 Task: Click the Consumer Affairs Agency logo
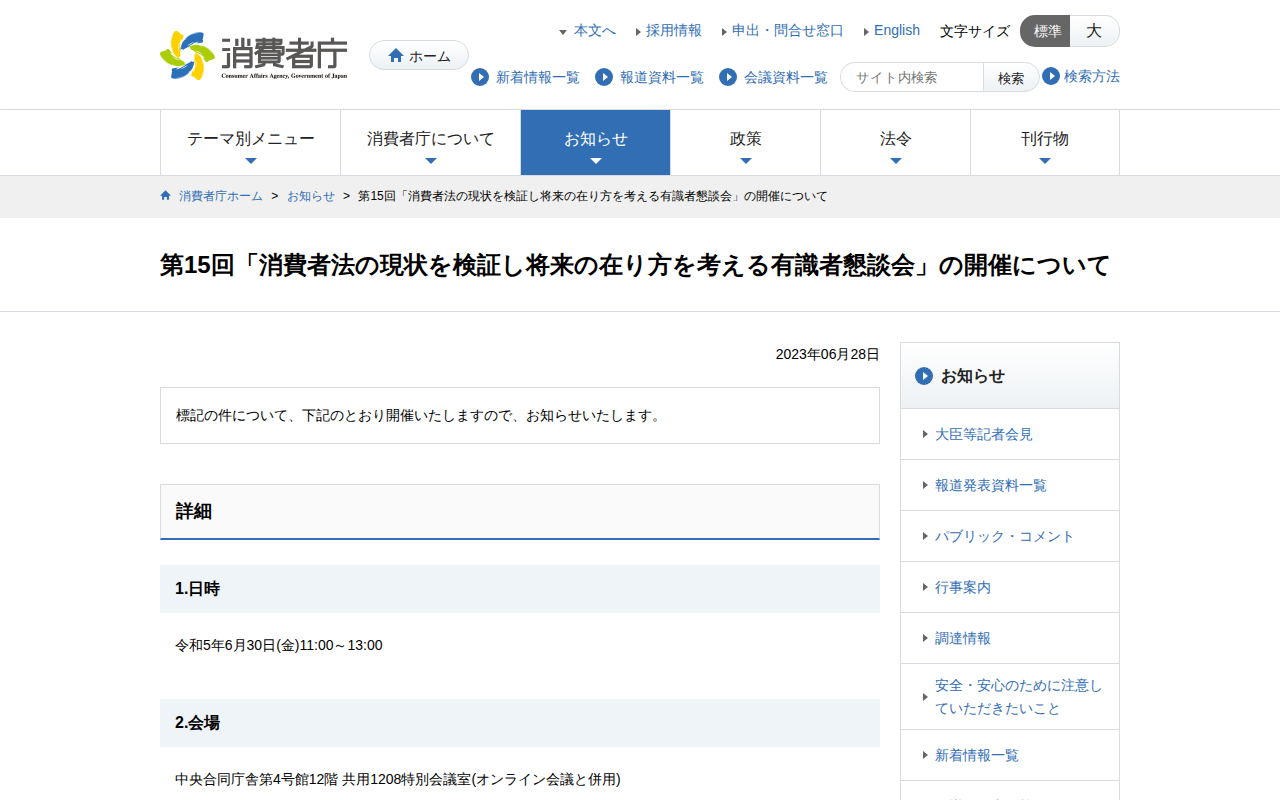254,56
